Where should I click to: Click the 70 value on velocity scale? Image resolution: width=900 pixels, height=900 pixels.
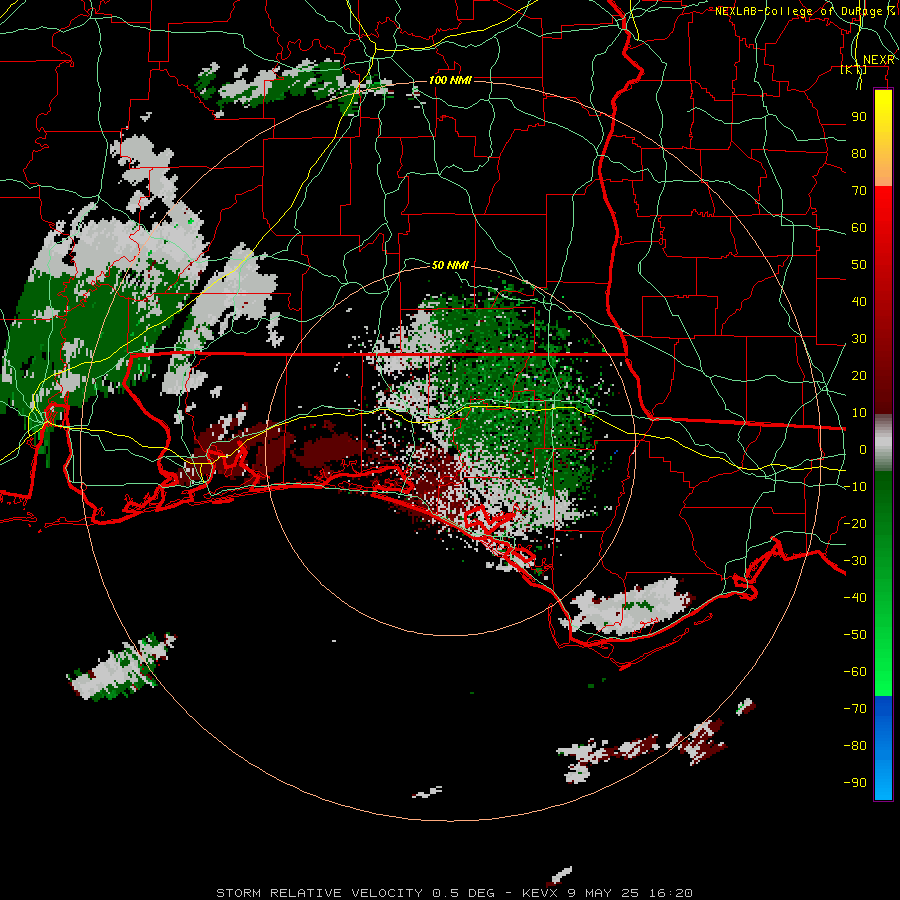tap(859, 191)
